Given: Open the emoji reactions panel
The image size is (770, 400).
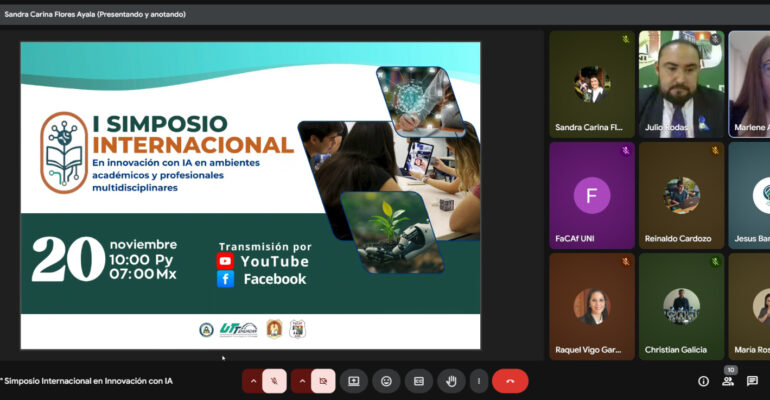Looking at the screenshot, I should [386, 381].
